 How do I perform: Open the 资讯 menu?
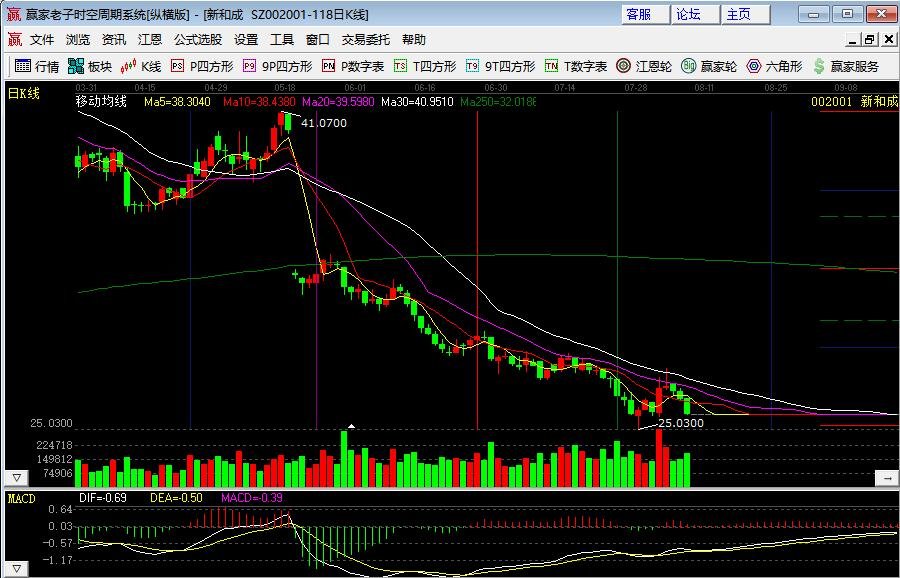coord(114,40)
